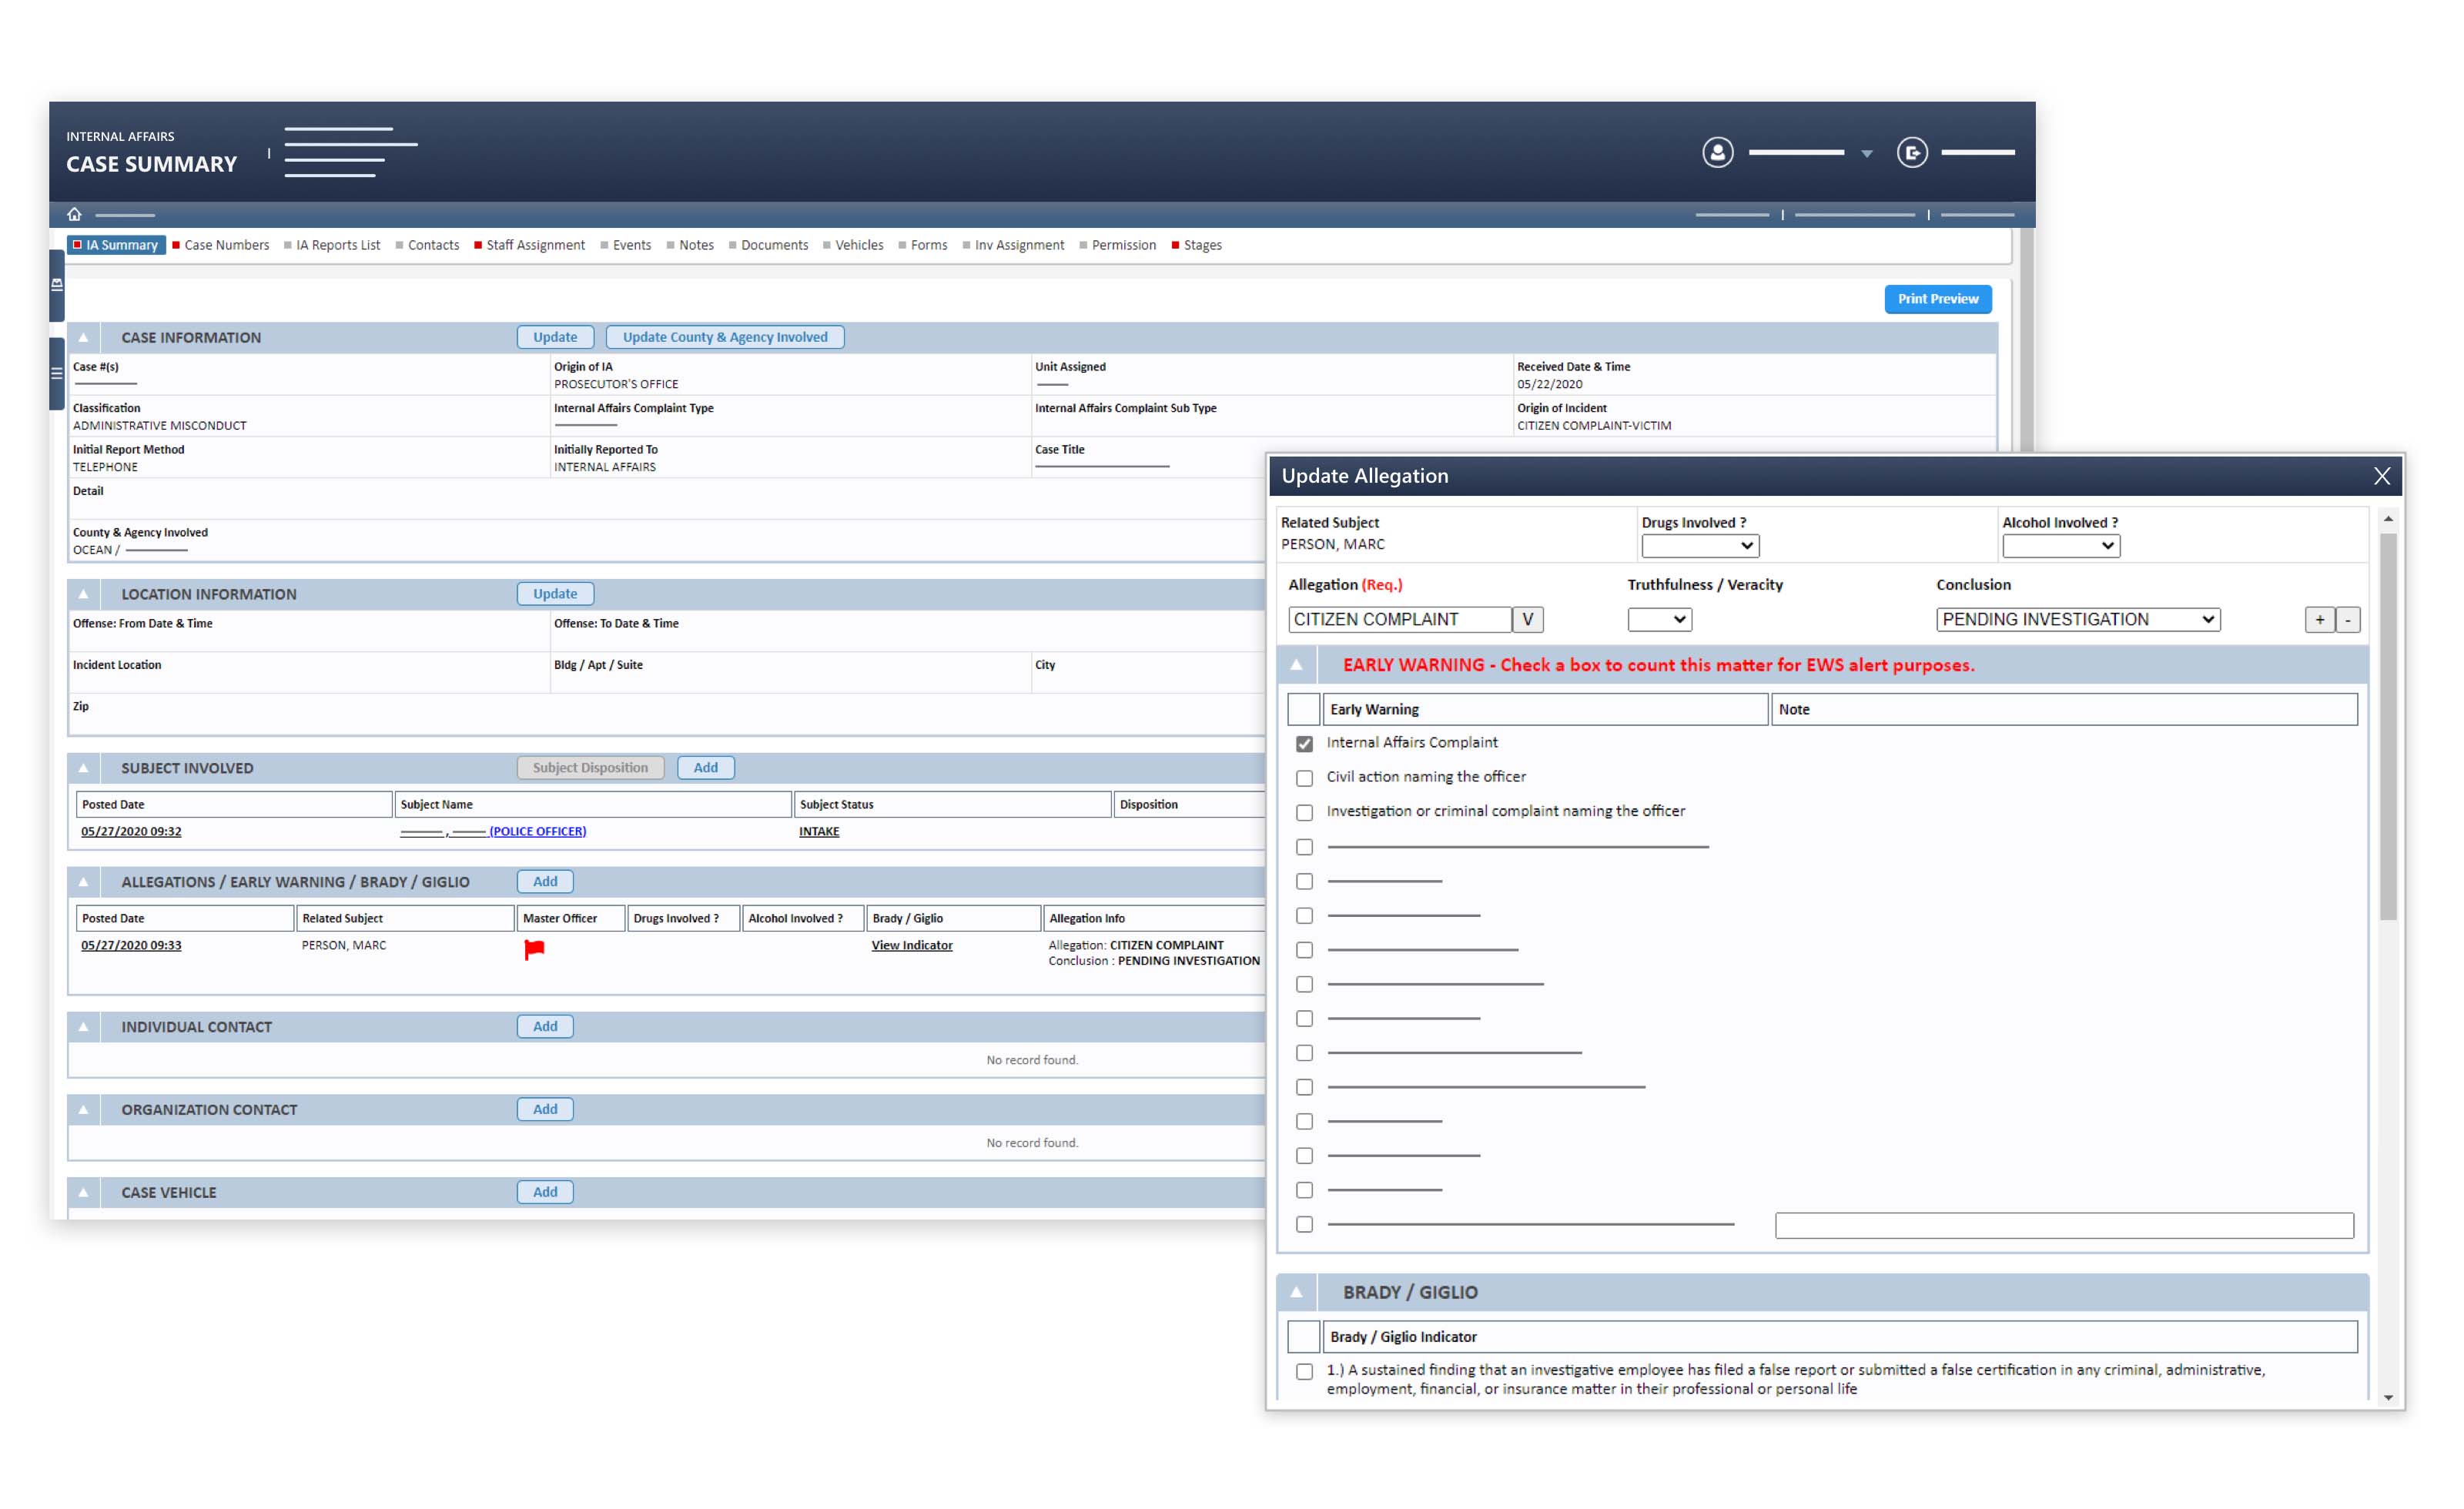2464x1509 pixels.
Task: Click the left sidebar menu icon
Action: 57,373
